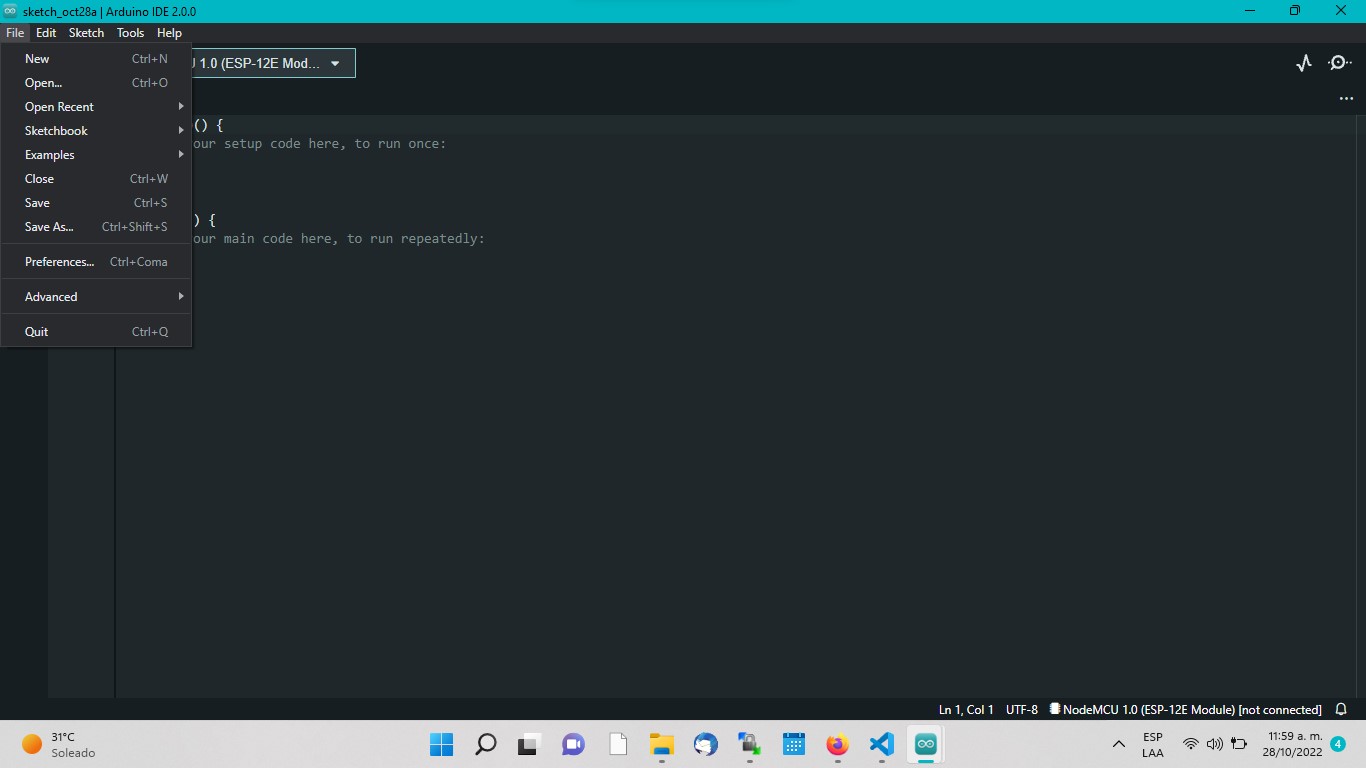Choose New from the File menu
The width and height of the screenshot is (1366, 768).
point(96,59)
